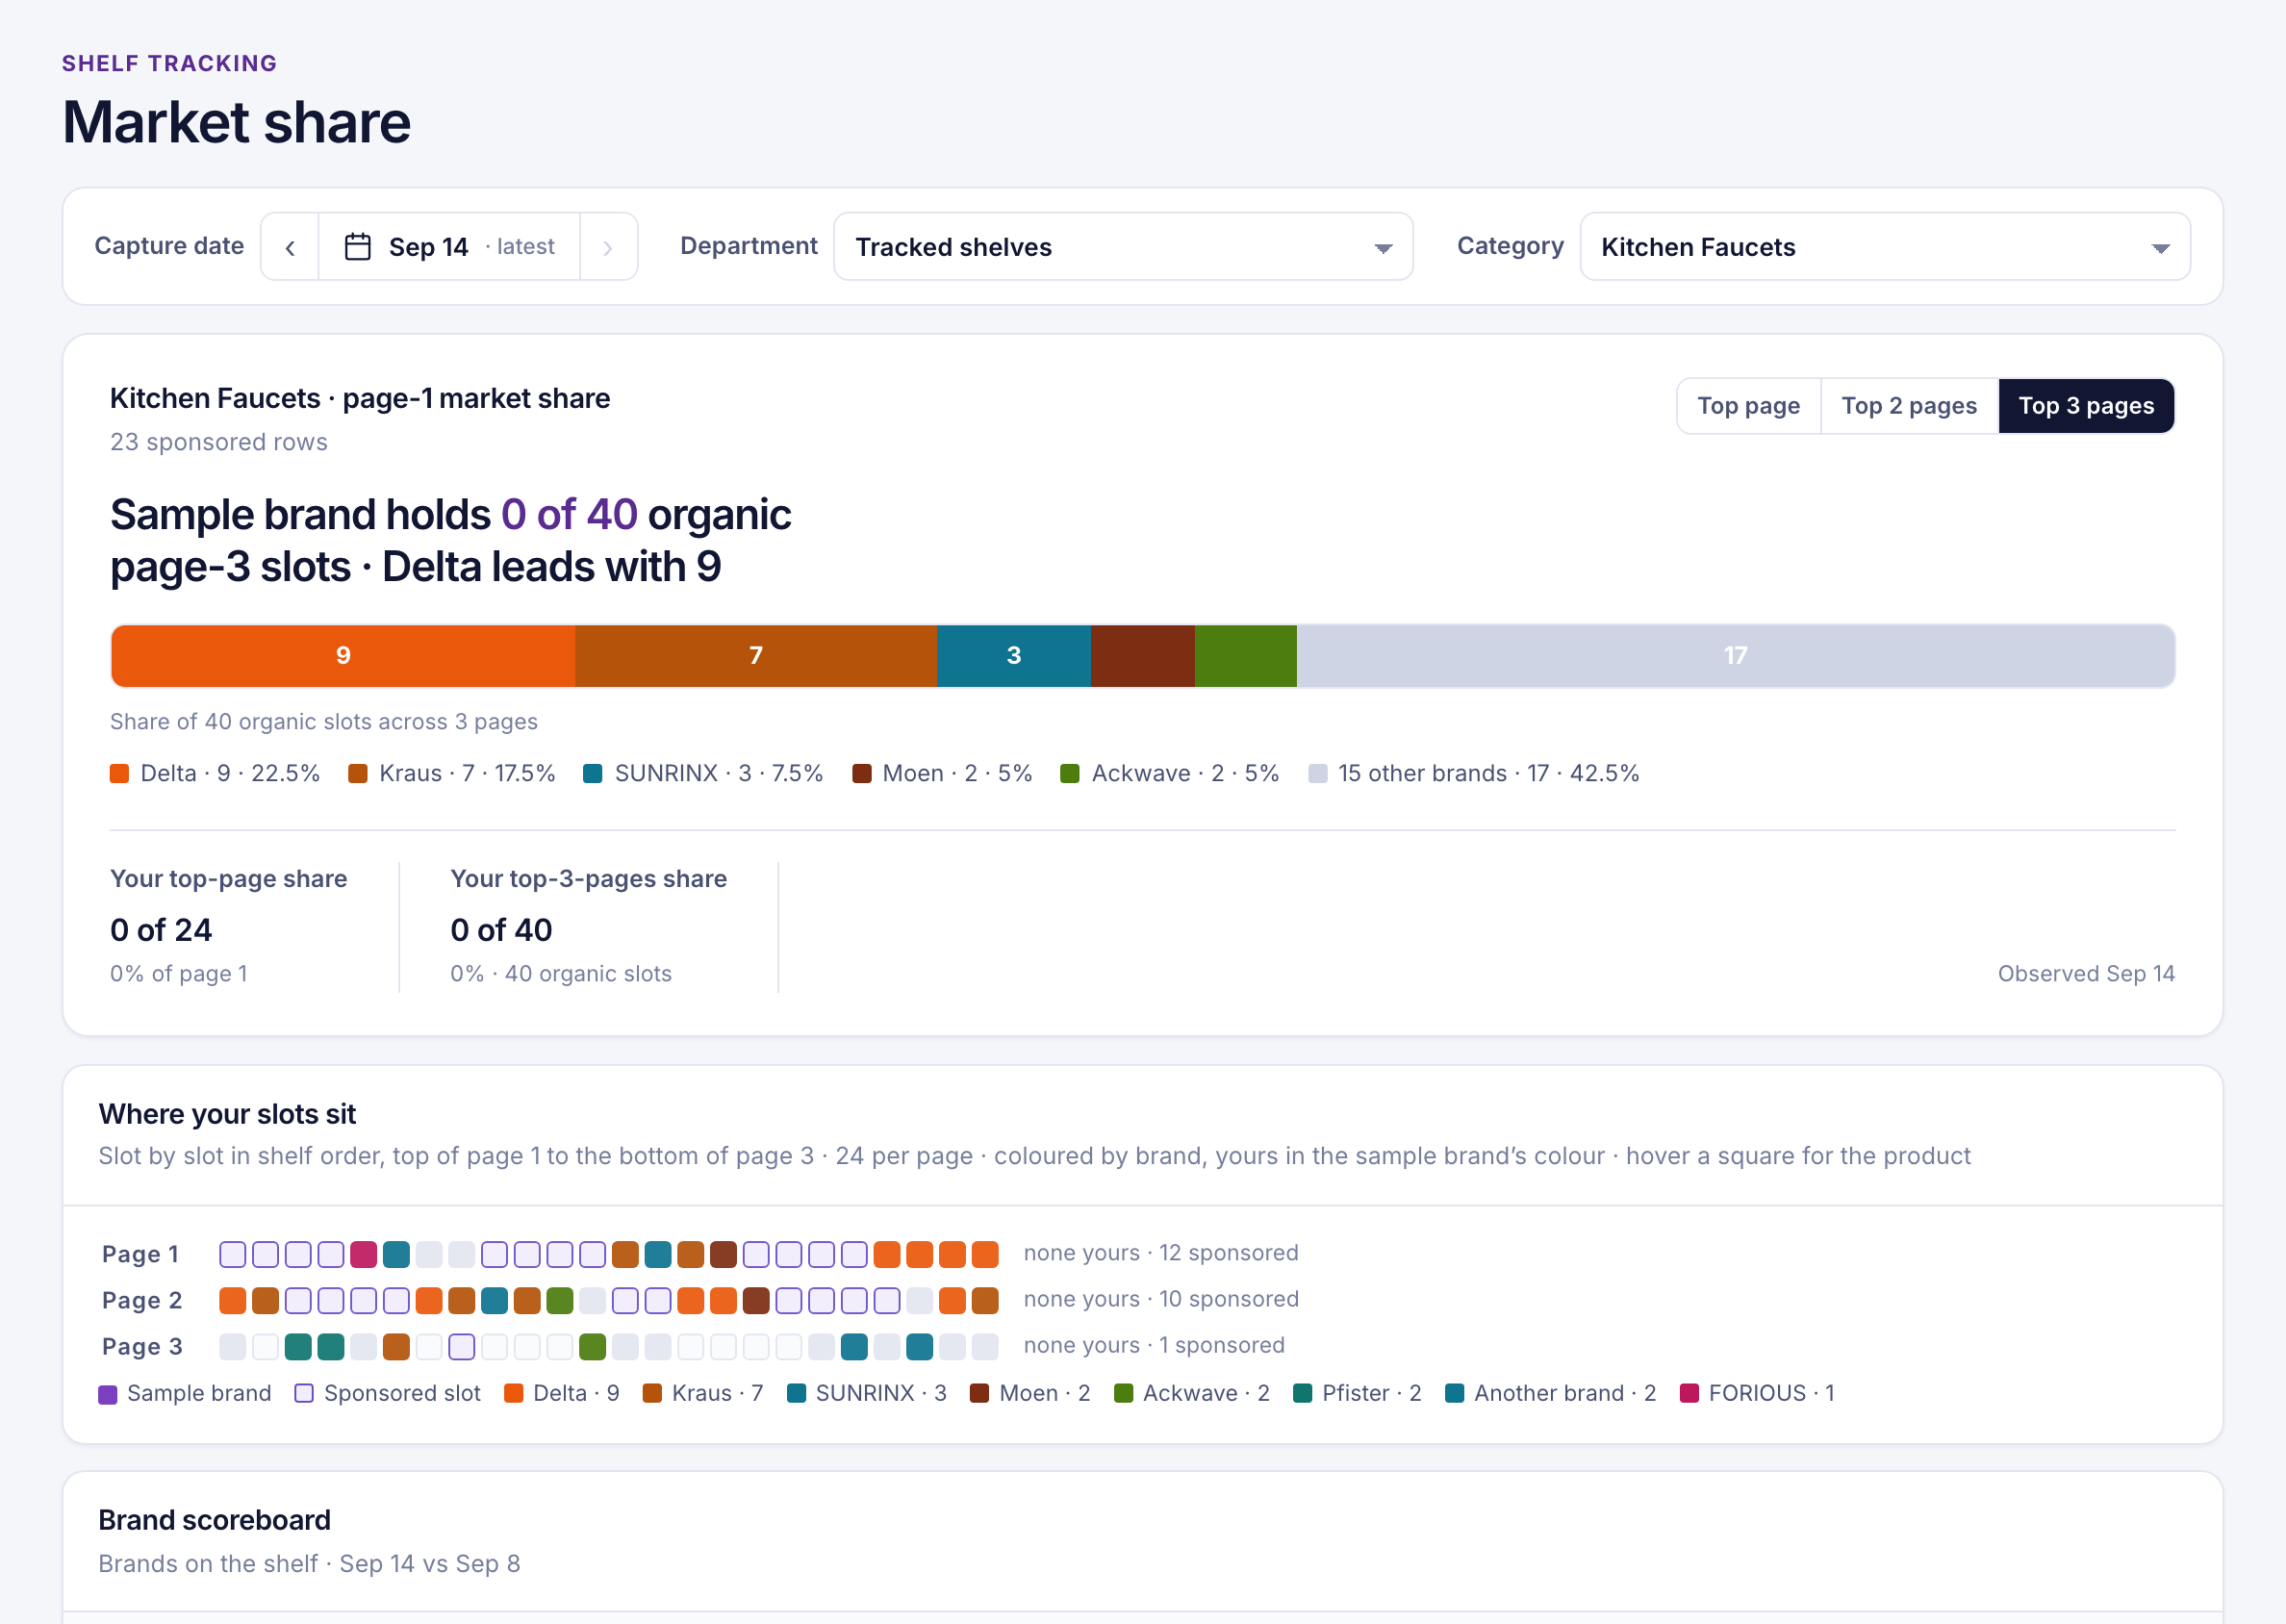Open the Sep 14 date picker
This screenshot has width=2286, height=1624.
[449, 247]
